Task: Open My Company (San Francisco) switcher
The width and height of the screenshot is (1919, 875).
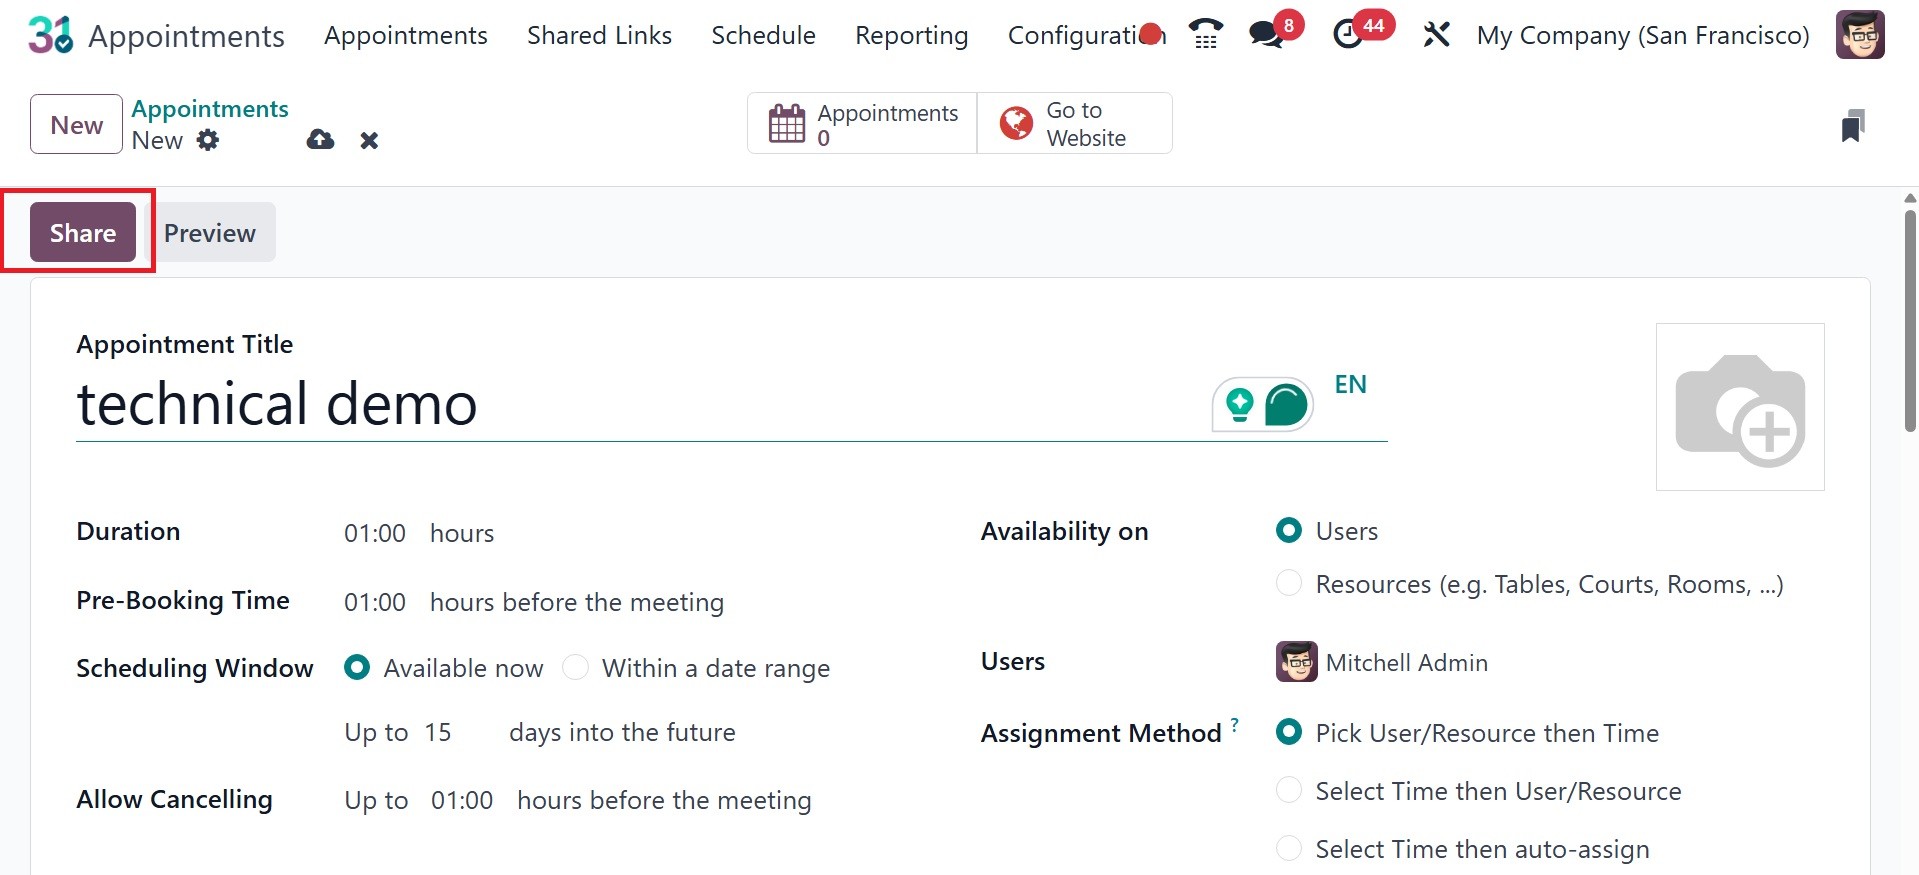Action: pyautogui.click(x=1643, y=35)
